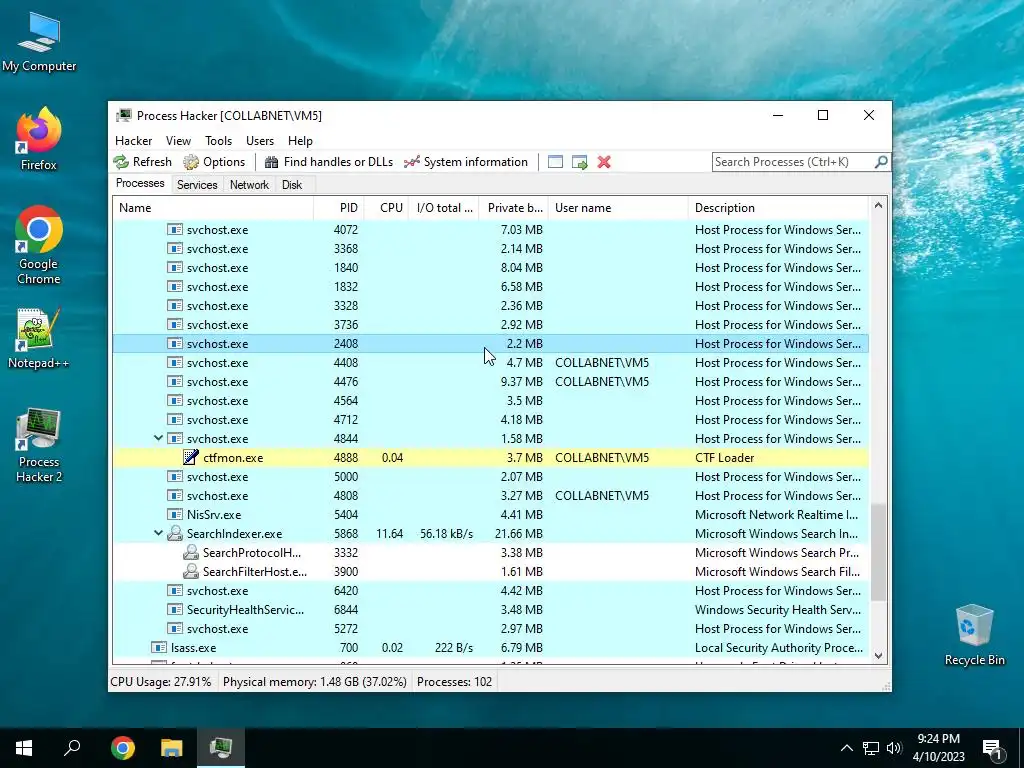Open the Users menu

(x=260, y=140)
